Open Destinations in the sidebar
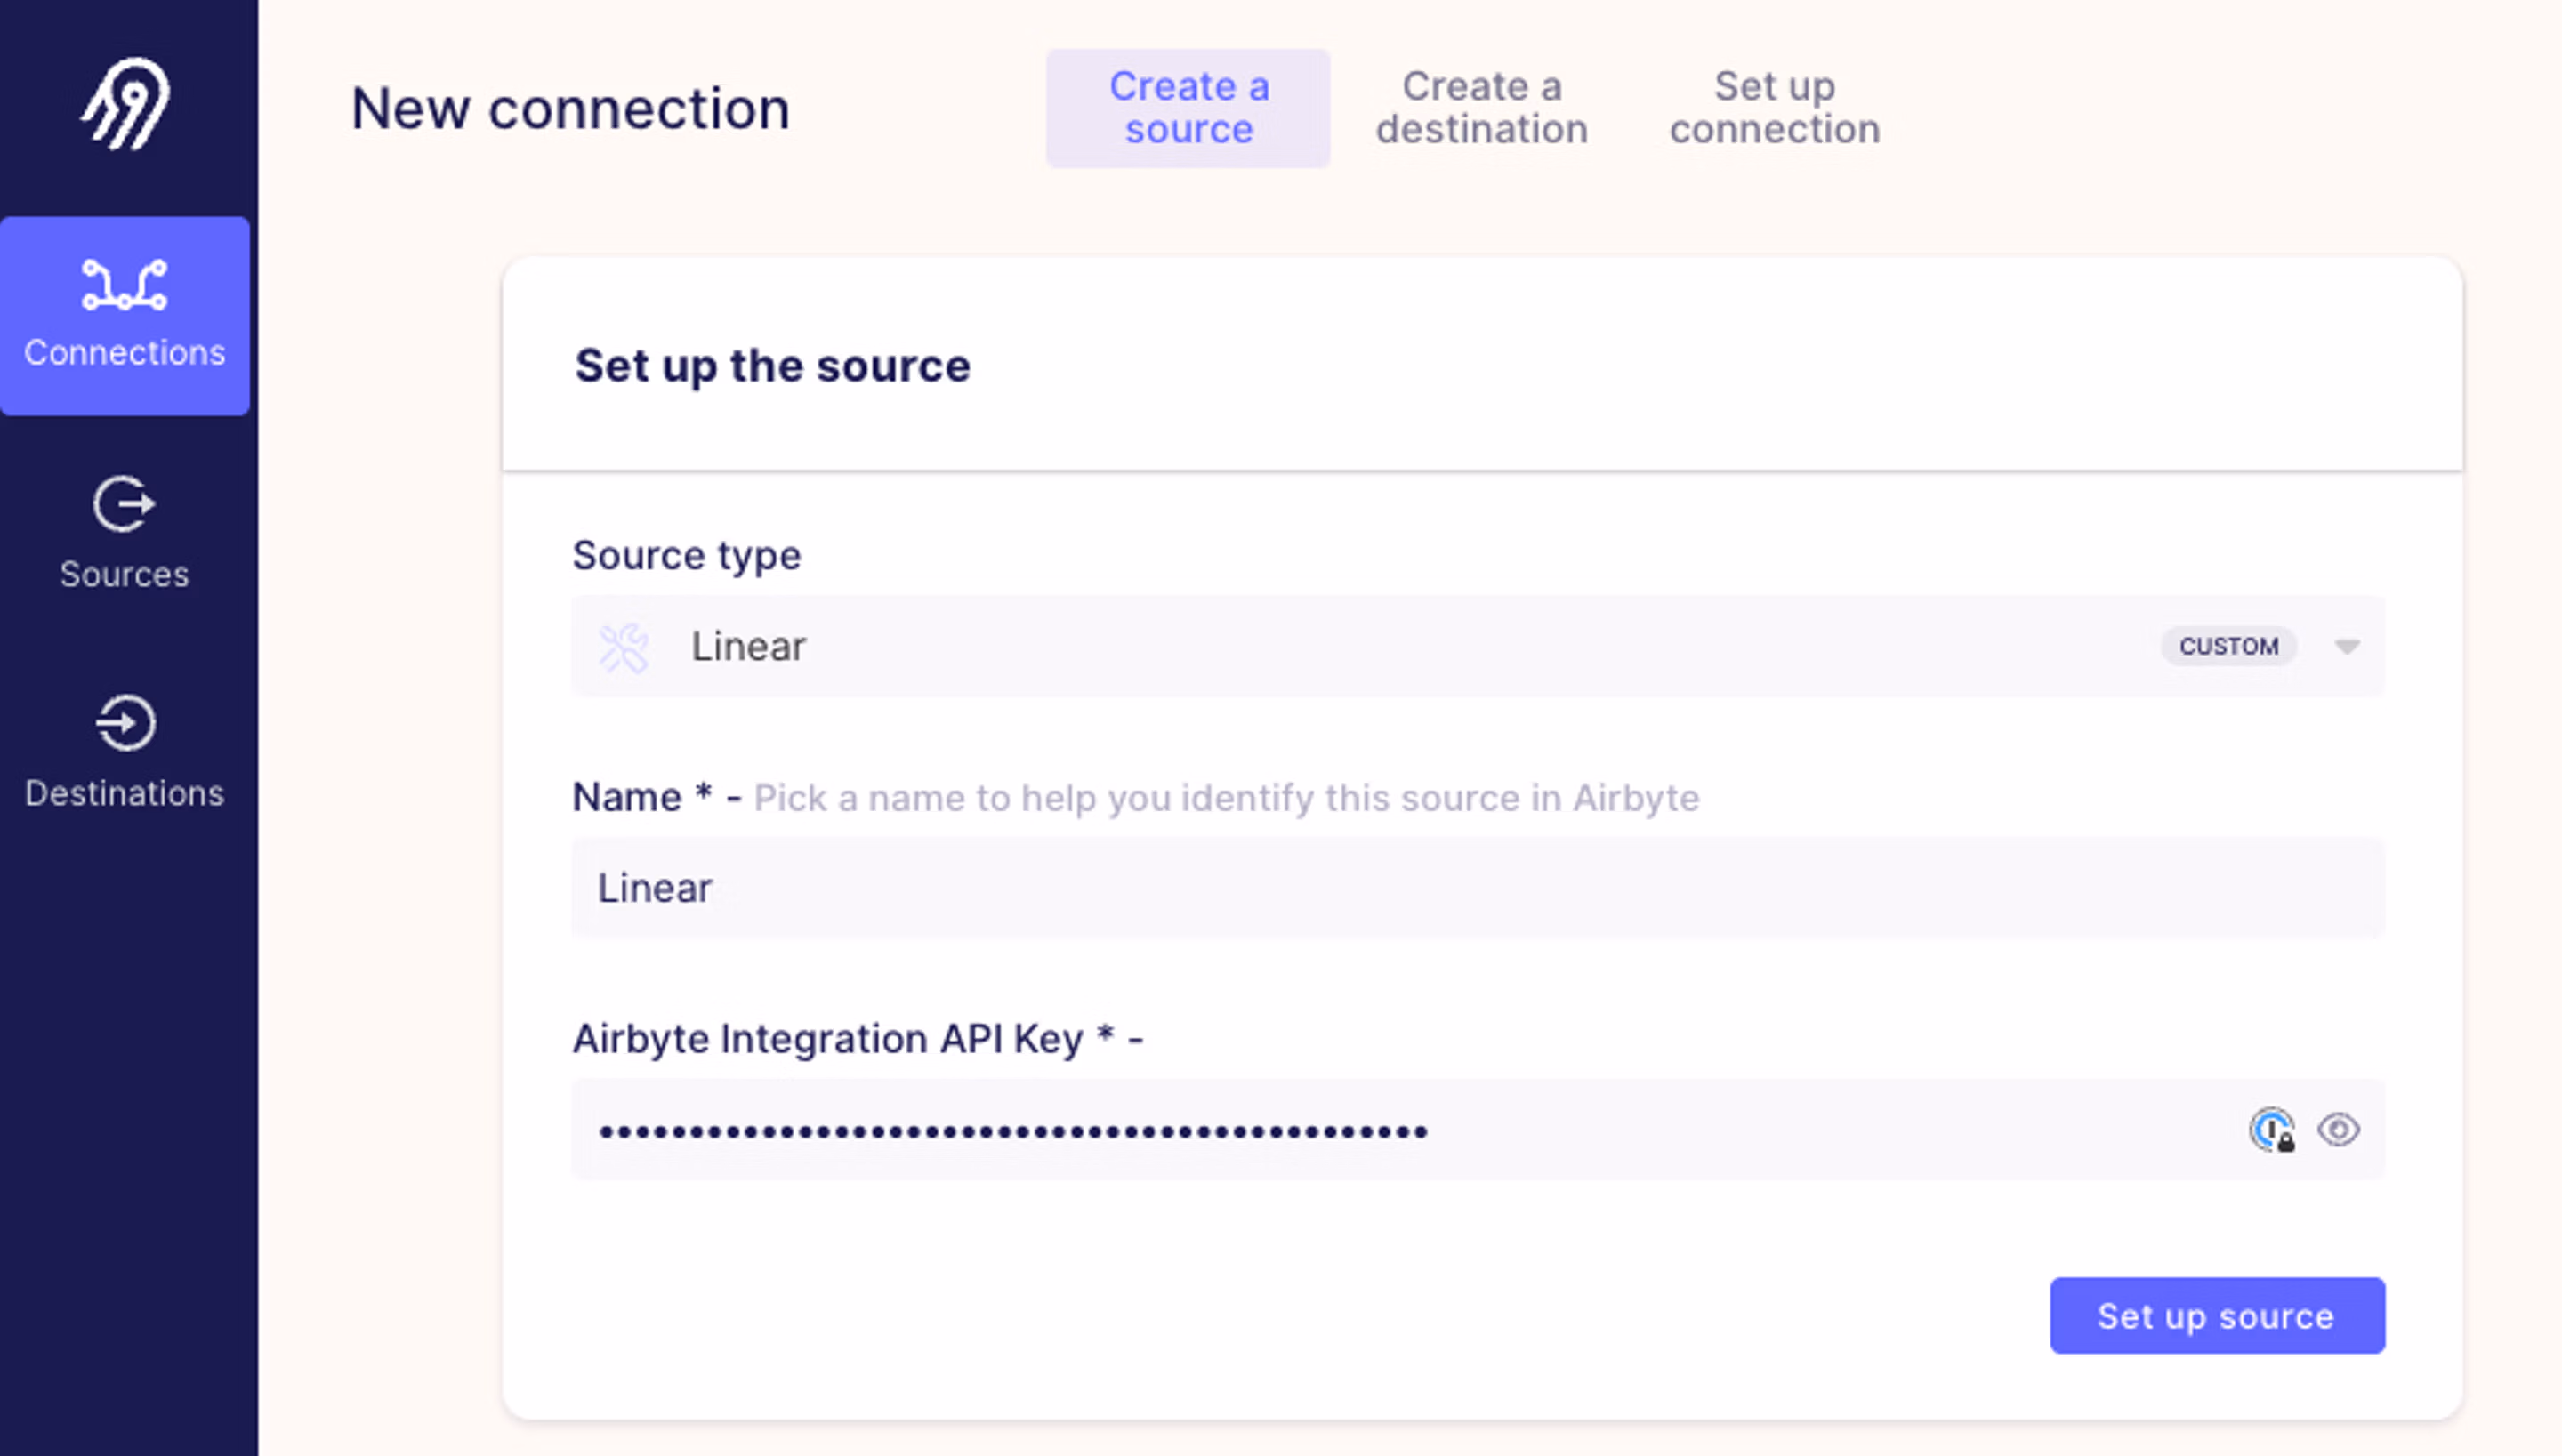Viewport: 2562px width, 1456px height. point(125,752)
